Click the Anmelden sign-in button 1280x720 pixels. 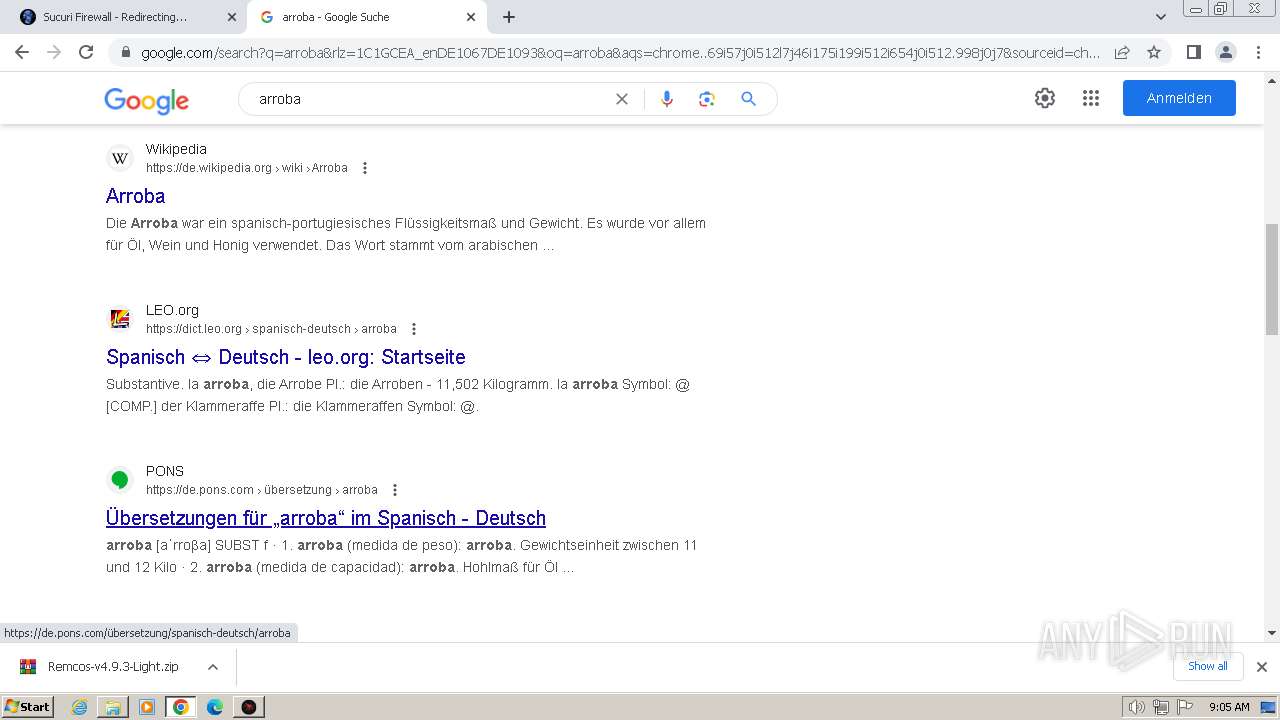click(1179, 98)
